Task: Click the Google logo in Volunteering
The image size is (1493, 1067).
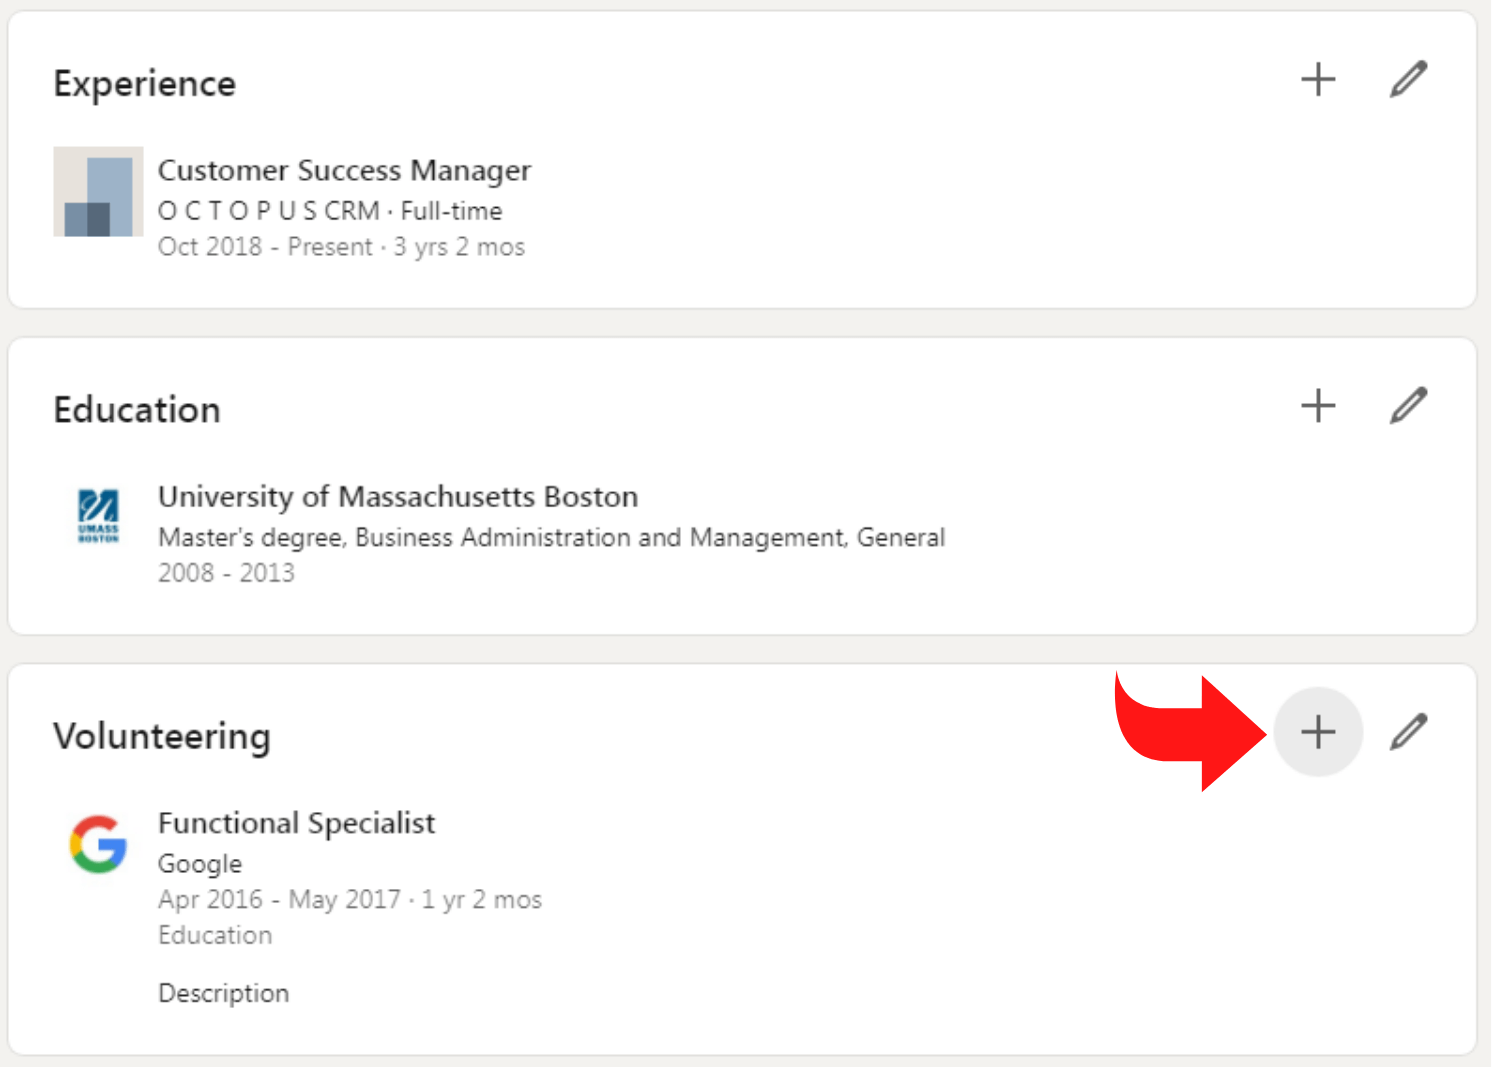Action: pyautogui.click(x=98, y=844)
